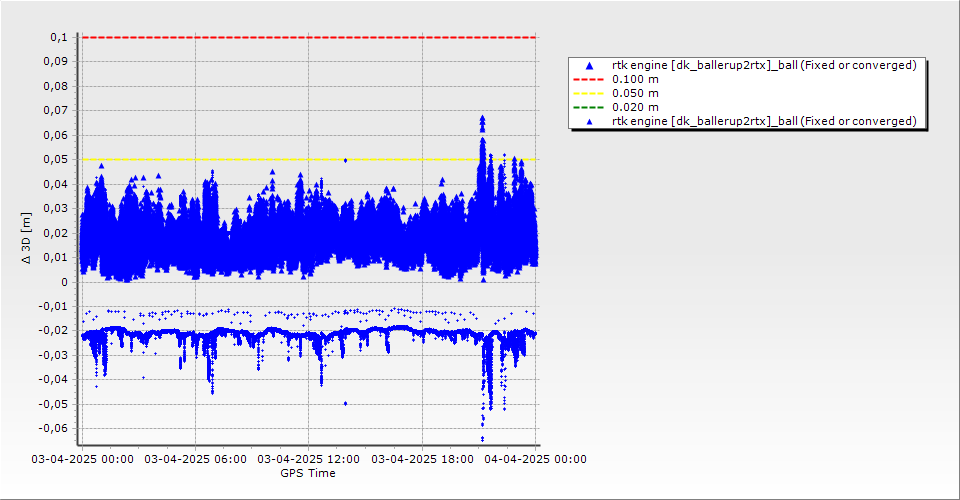Click the '0,09' y-axis tick label

[x=56, y=62]
